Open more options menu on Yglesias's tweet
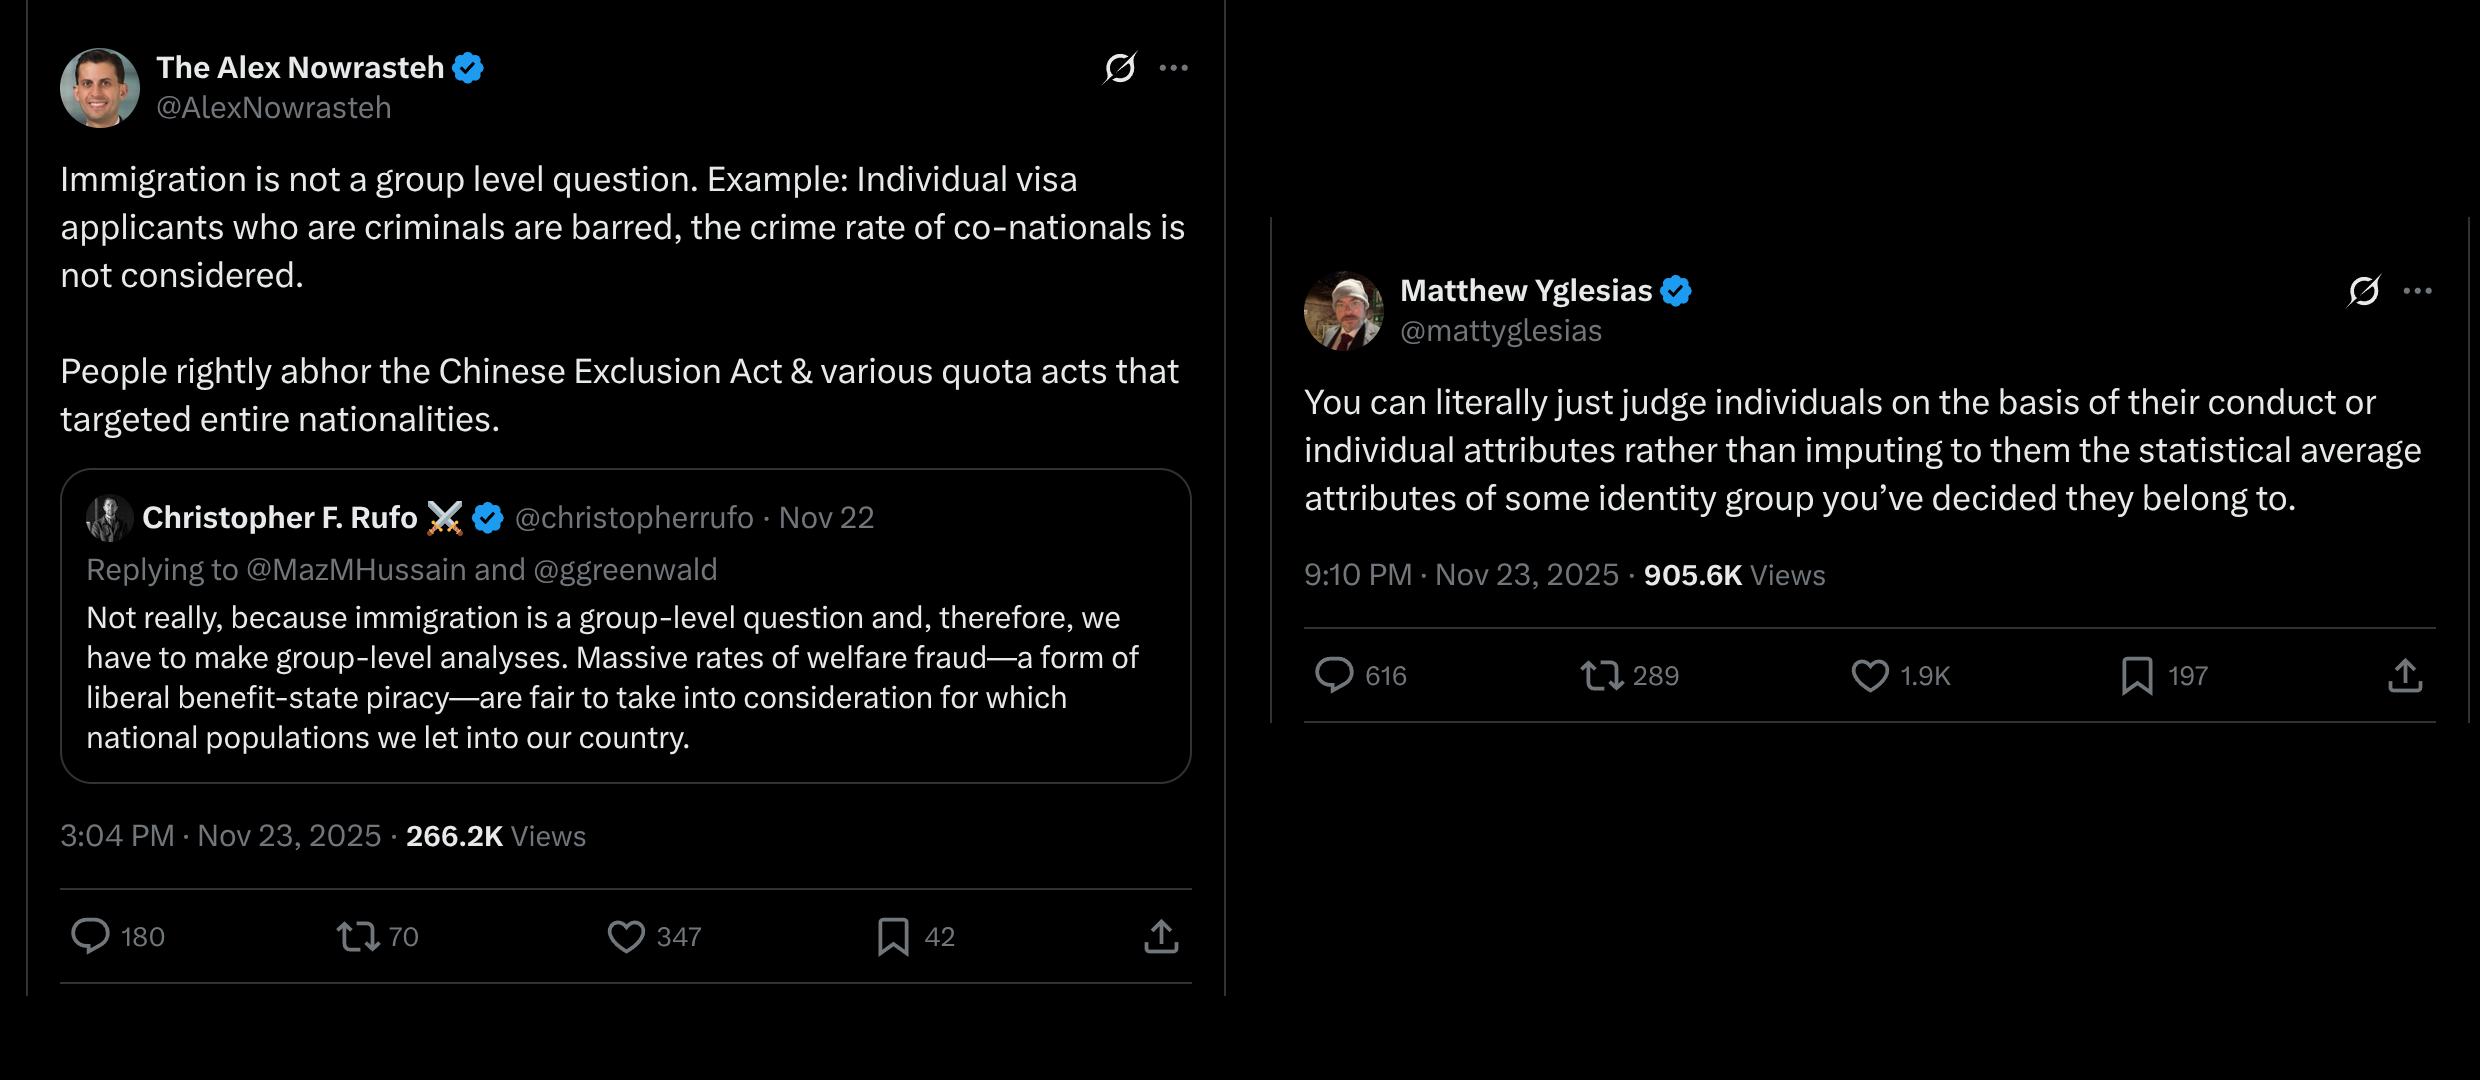Screen dimensions: 2480x1080 click(x=2417, y=291)
